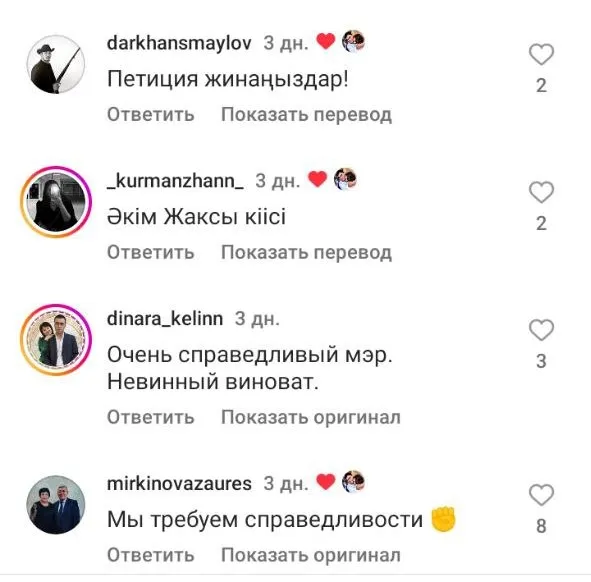View the _kurmanzhann_ story avatar

pos(56,202)
